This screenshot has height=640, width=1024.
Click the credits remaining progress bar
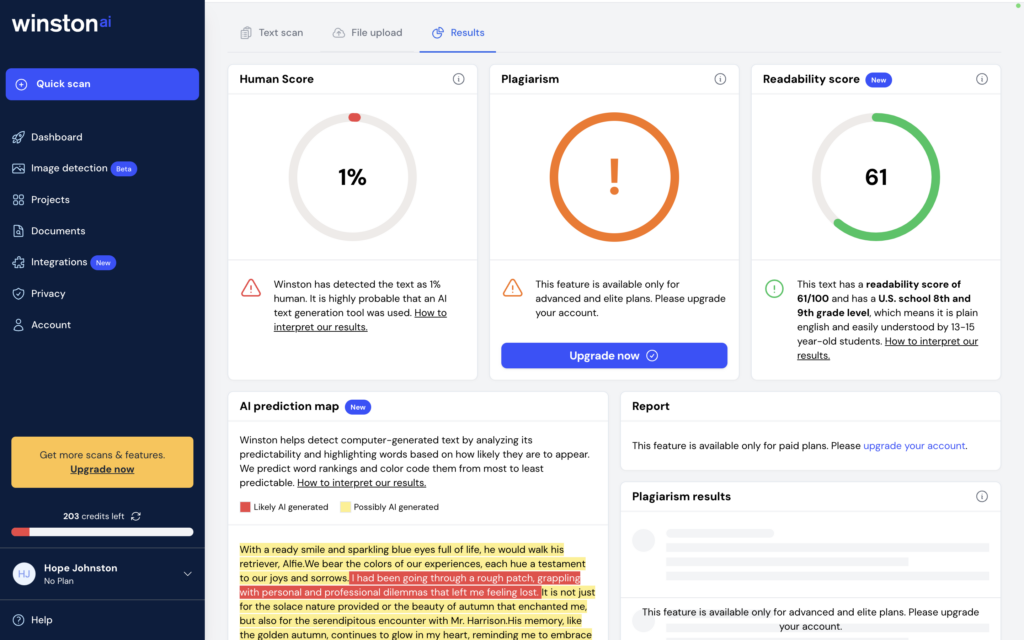pos(101,531)
